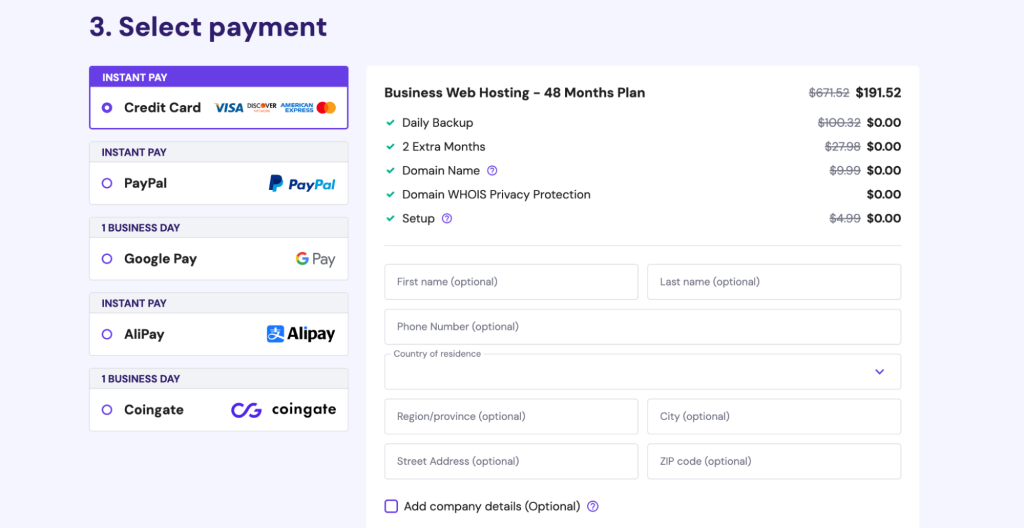Click the struck-through $671.52 price

tap(829, 93)
